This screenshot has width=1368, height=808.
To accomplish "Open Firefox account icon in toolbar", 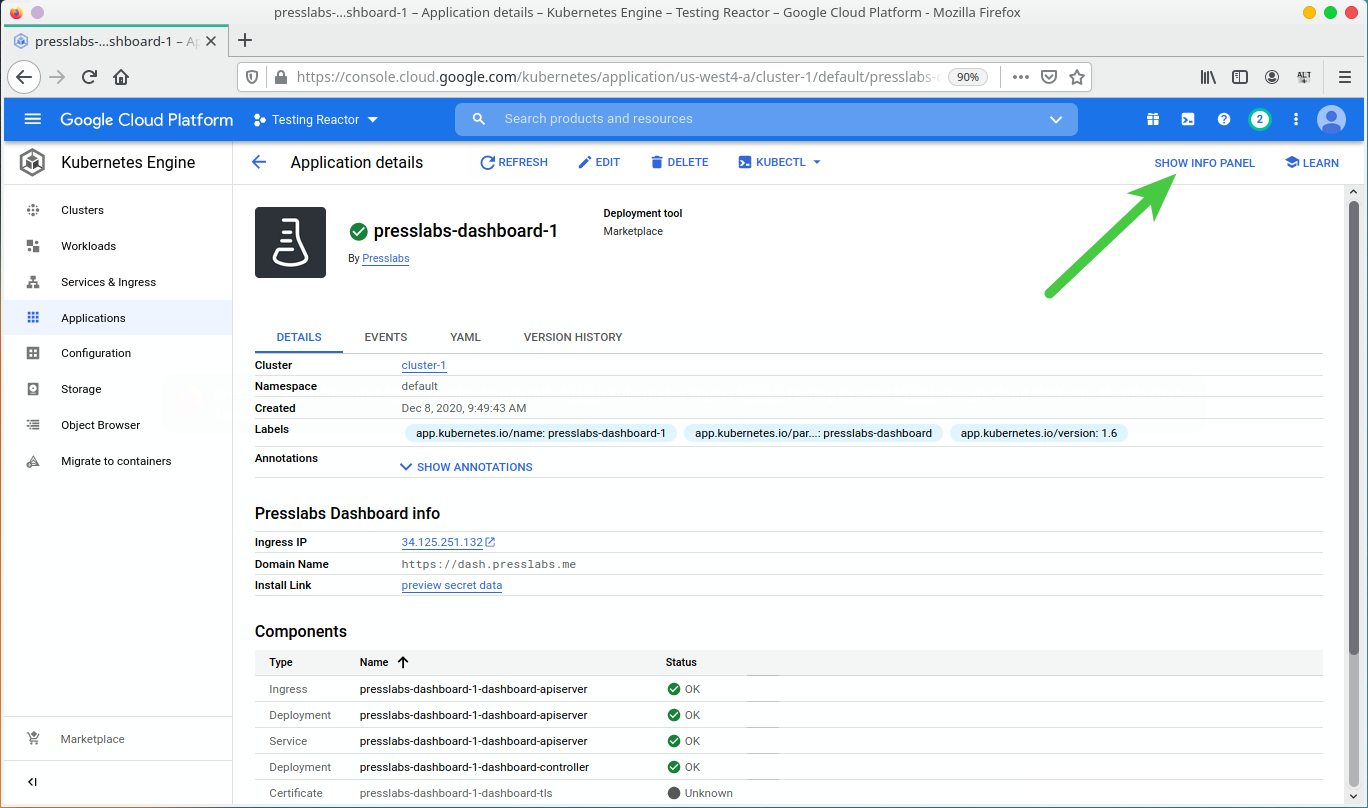I will pos(1272,77).
